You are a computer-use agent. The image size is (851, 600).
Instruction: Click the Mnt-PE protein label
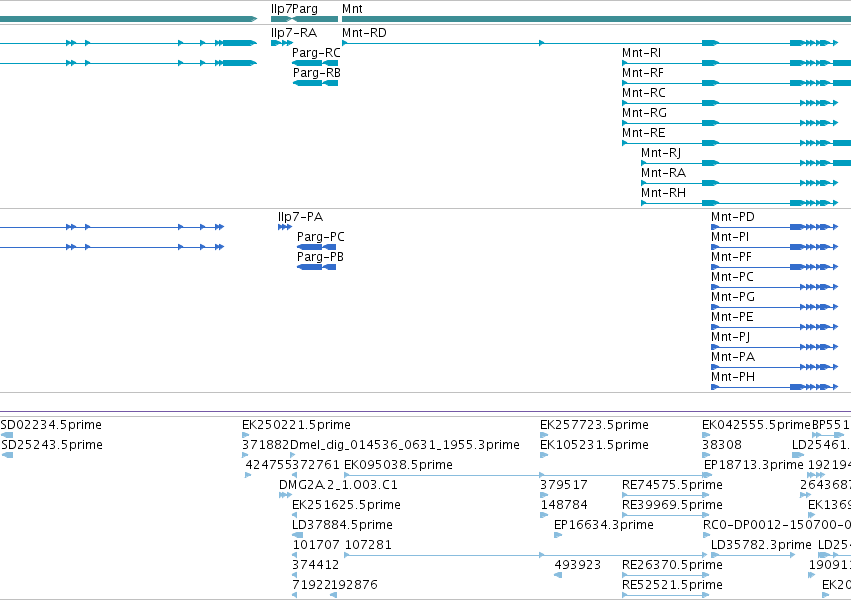pyautogui.click(x=732, y=317)
